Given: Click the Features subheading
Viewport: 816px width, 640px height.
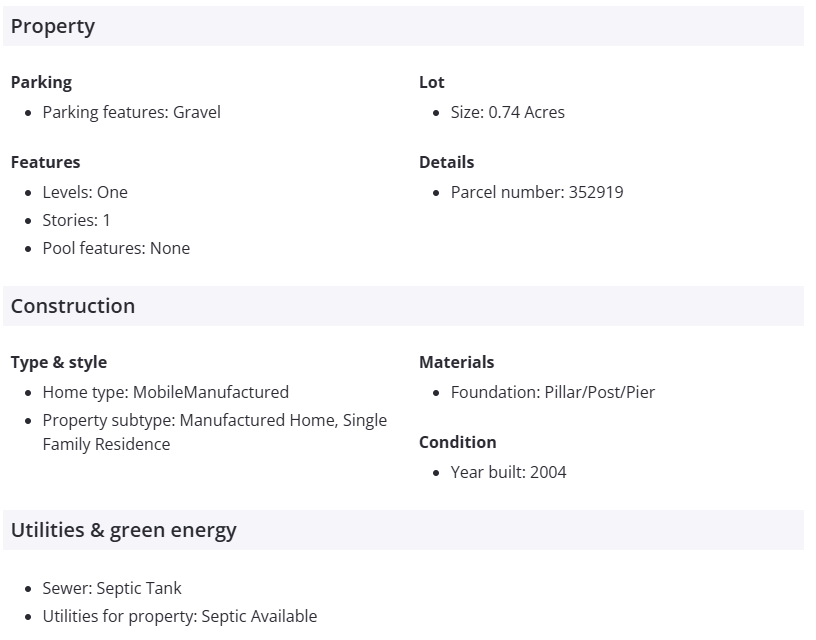Looking at the screenshot, I should coord(45,162).
